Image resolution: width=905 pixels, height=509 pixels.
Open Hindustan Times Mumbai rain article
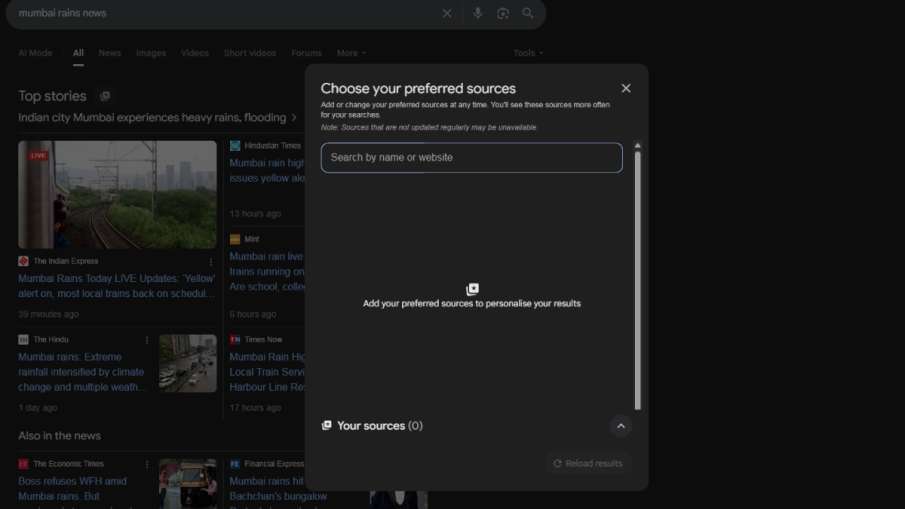point(267,171)
